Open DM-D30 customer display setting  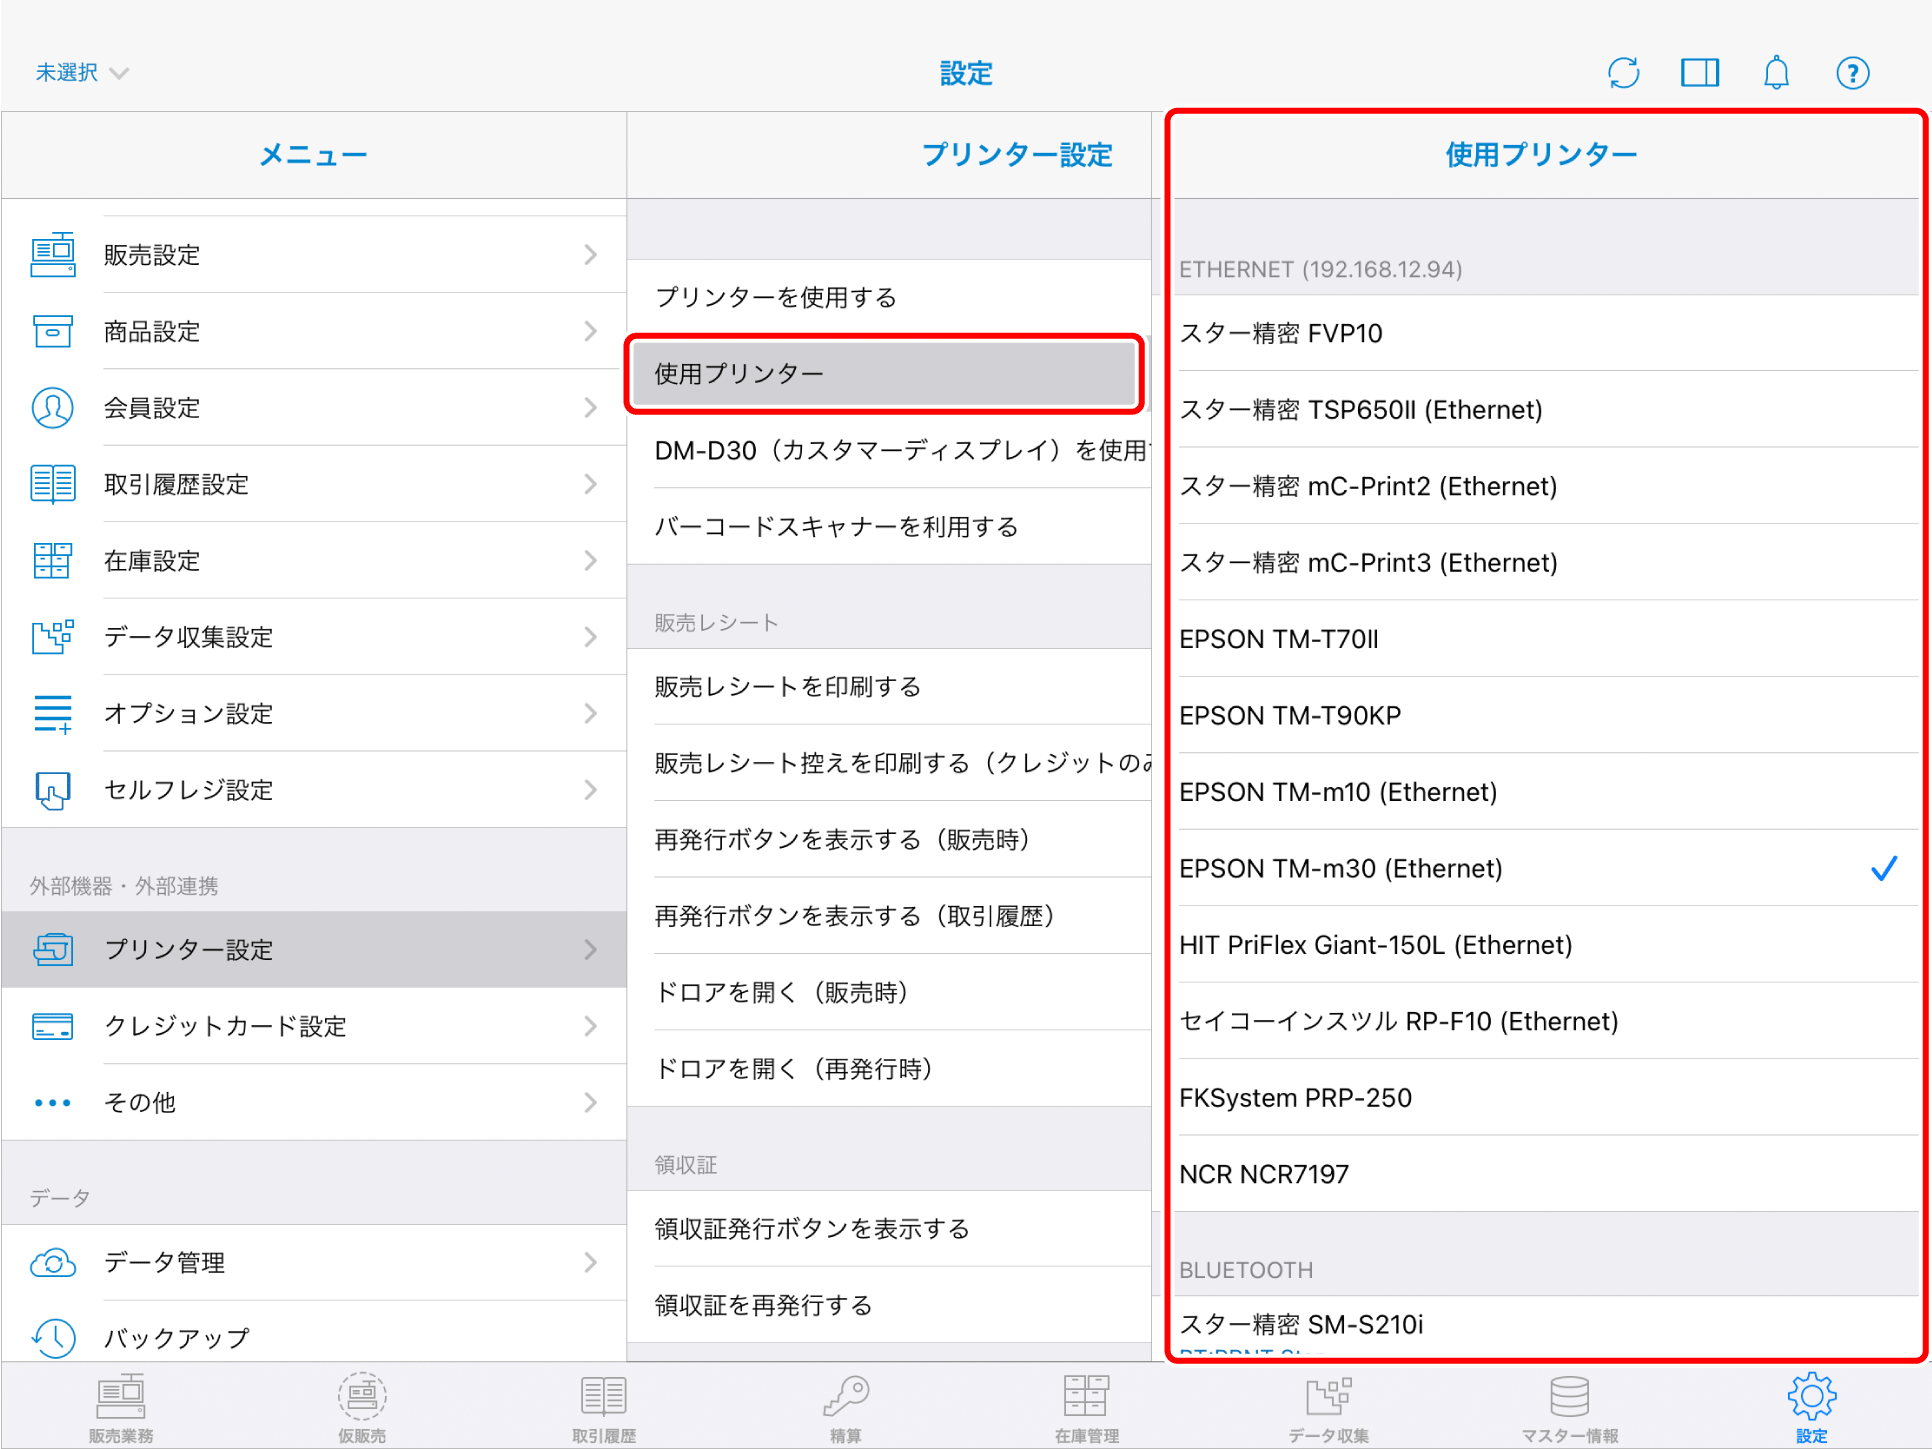click(889, 450)
